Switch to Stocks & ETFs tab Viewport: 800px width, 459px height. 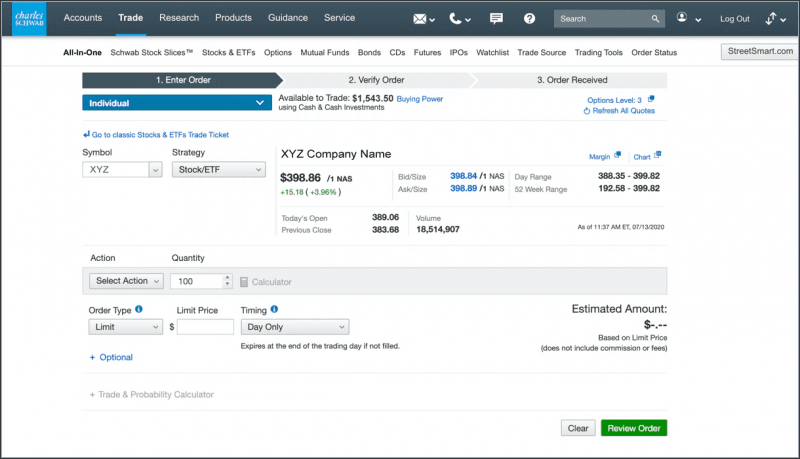(229, 53)
